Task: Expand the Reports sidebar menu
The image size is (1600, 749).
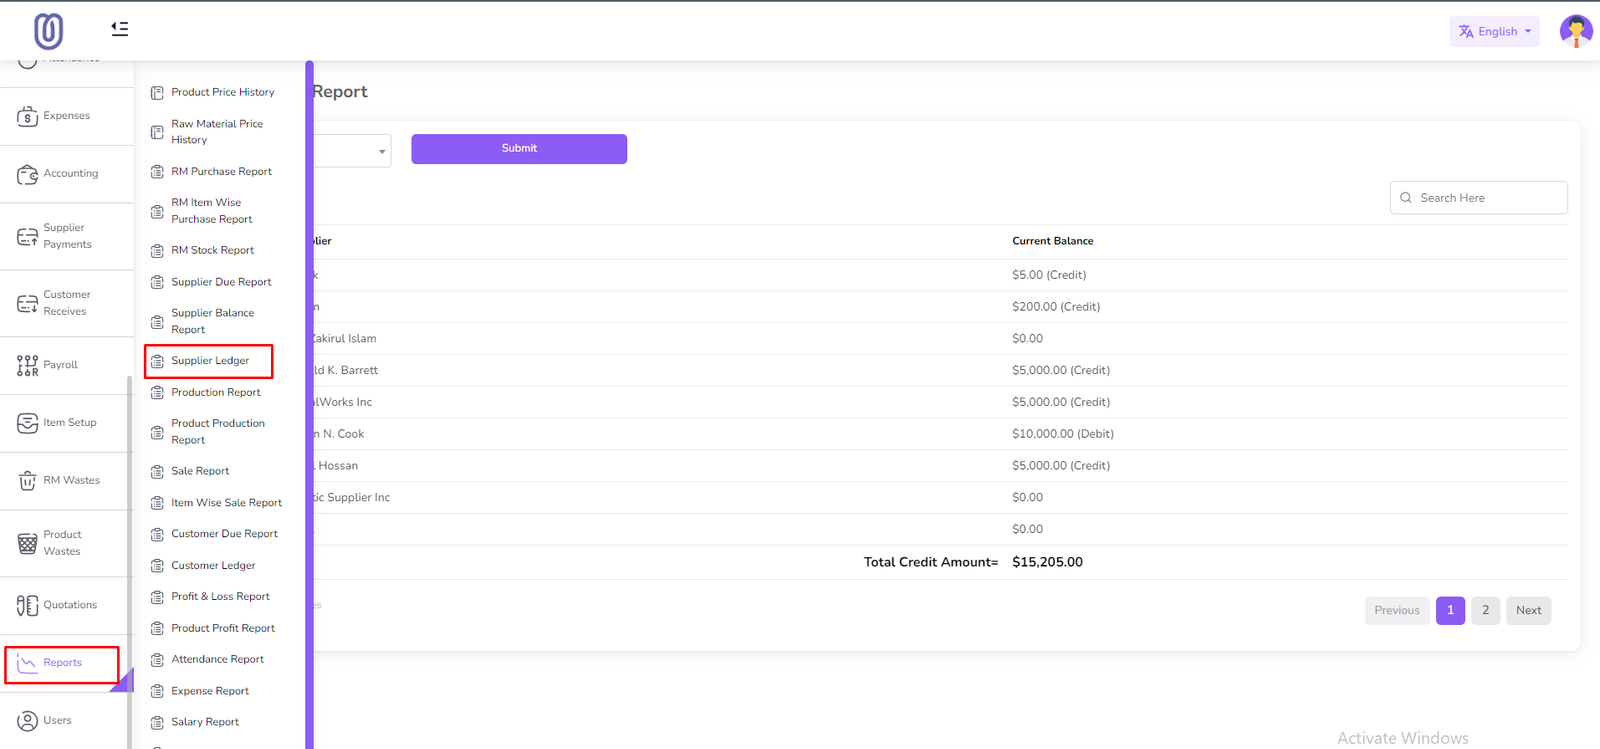Action: tap(62, 663)
